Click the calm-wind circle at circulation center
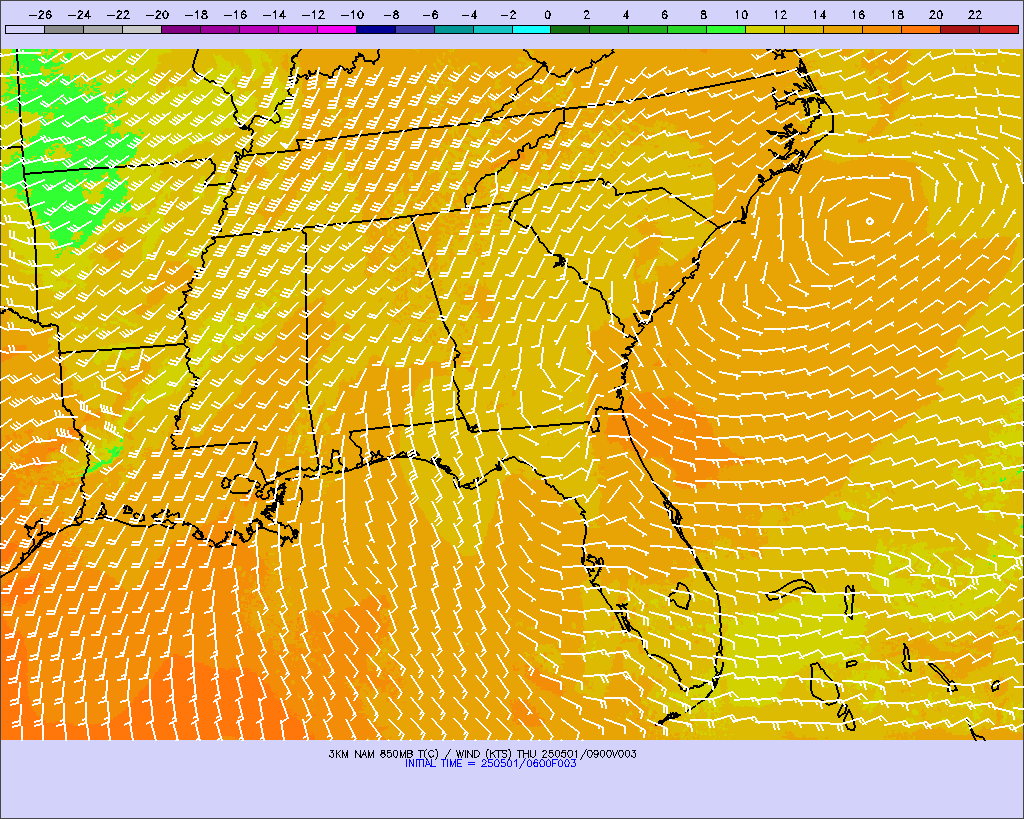The width and height of the screenshot is (1024, 819). [870, 221]
